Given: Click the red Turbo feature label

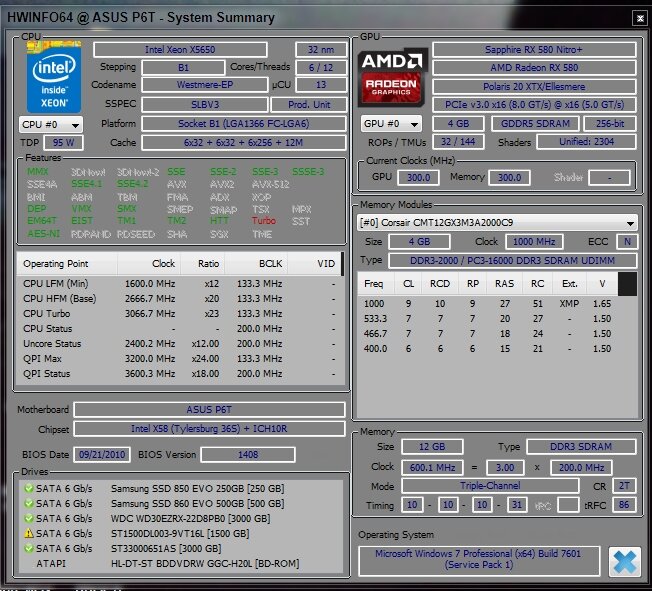Looking at the screenshot, I should tap(264, 220).
